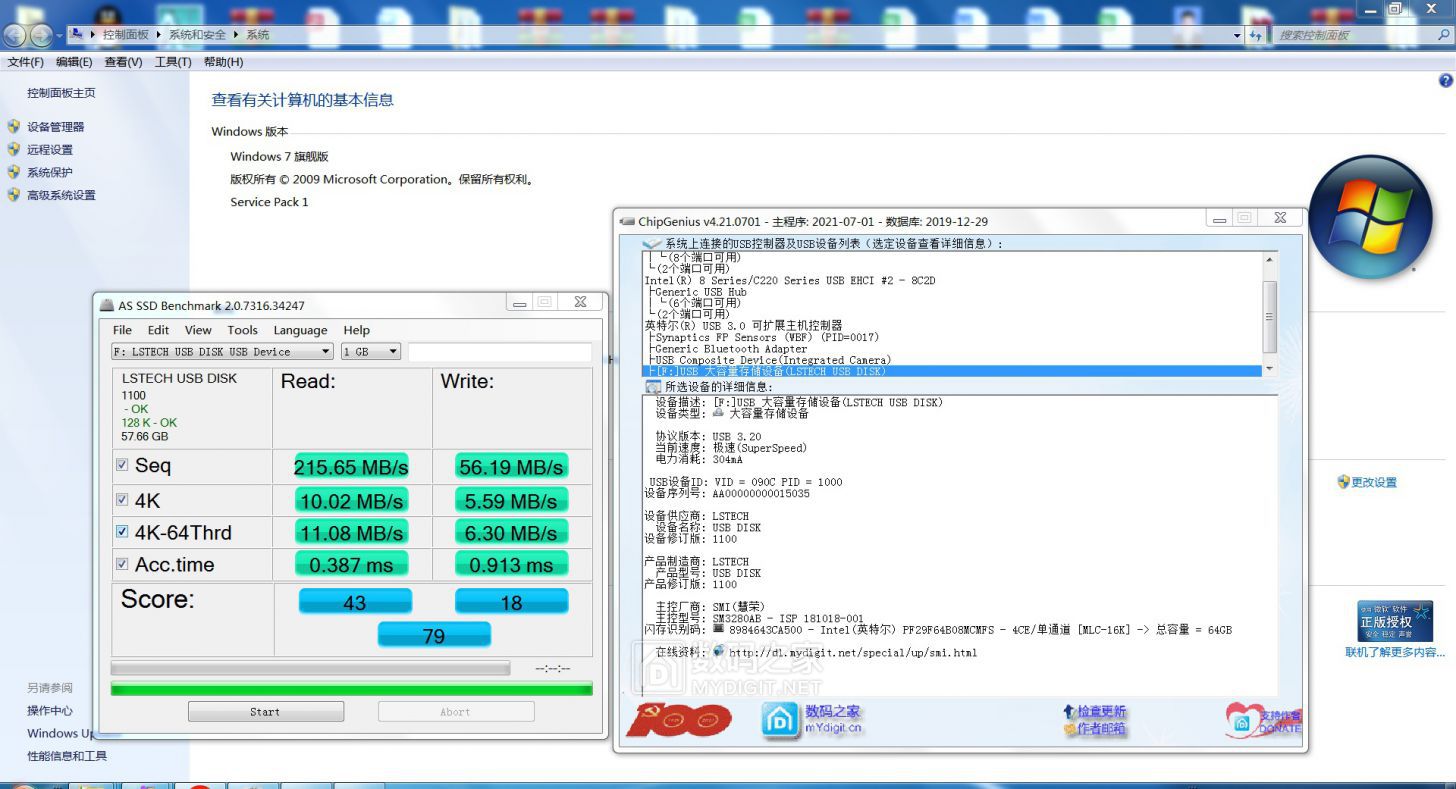1456x789 pixels.
Task: Open 高级系统设置 link
Action: pos(61,195)
